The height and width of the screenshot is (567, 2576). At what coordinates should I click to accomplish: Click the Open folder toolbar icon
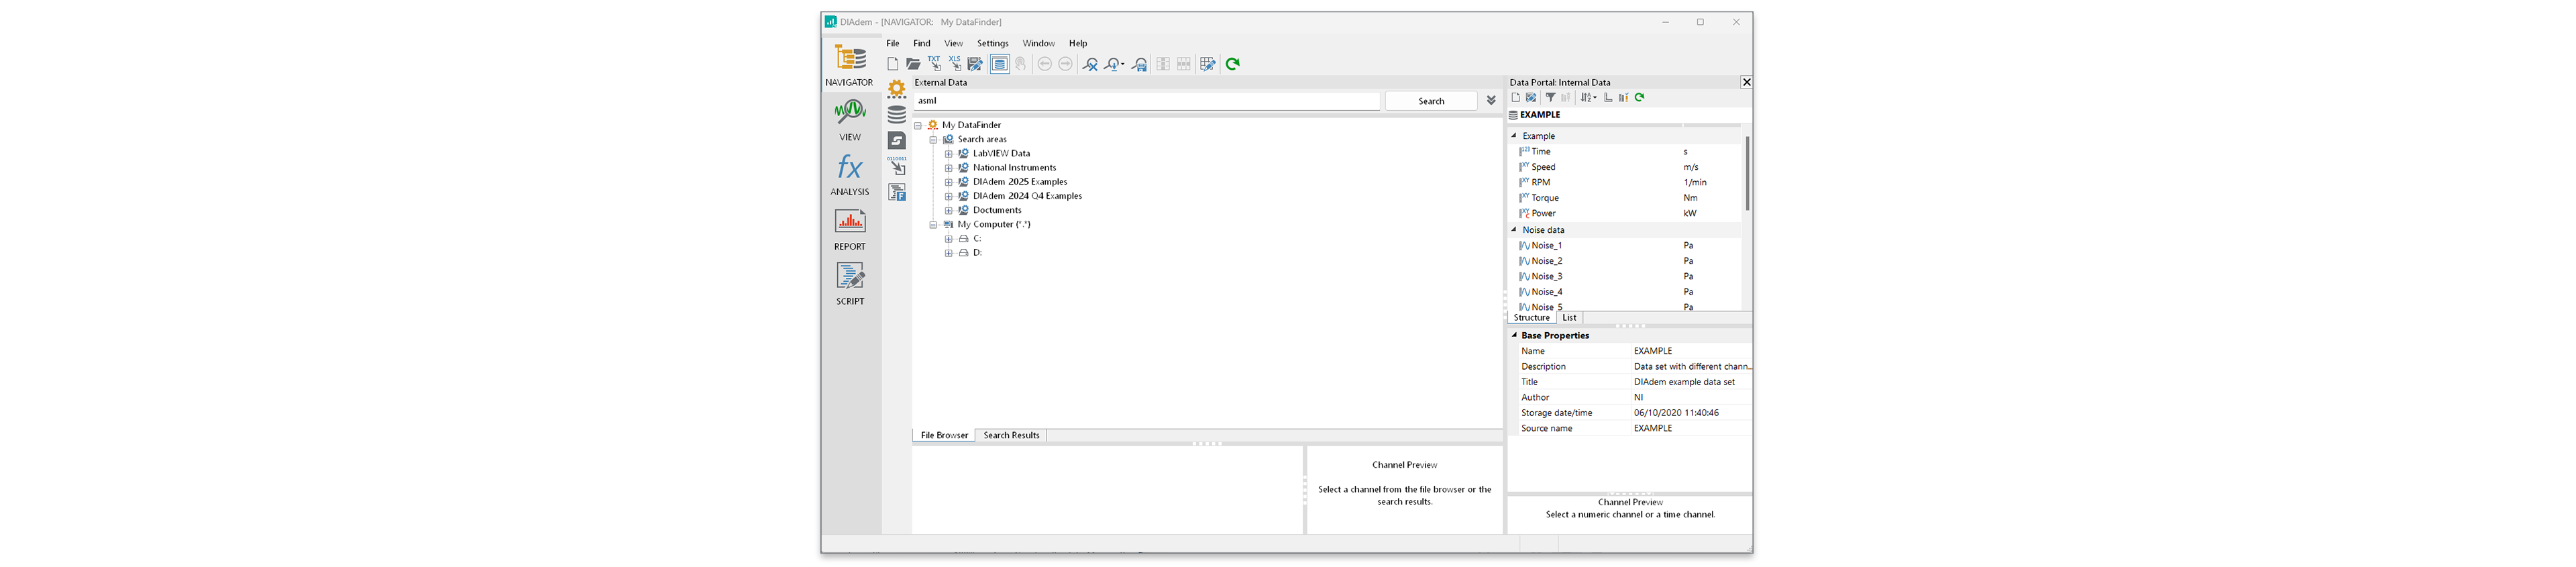coord(913,64)
